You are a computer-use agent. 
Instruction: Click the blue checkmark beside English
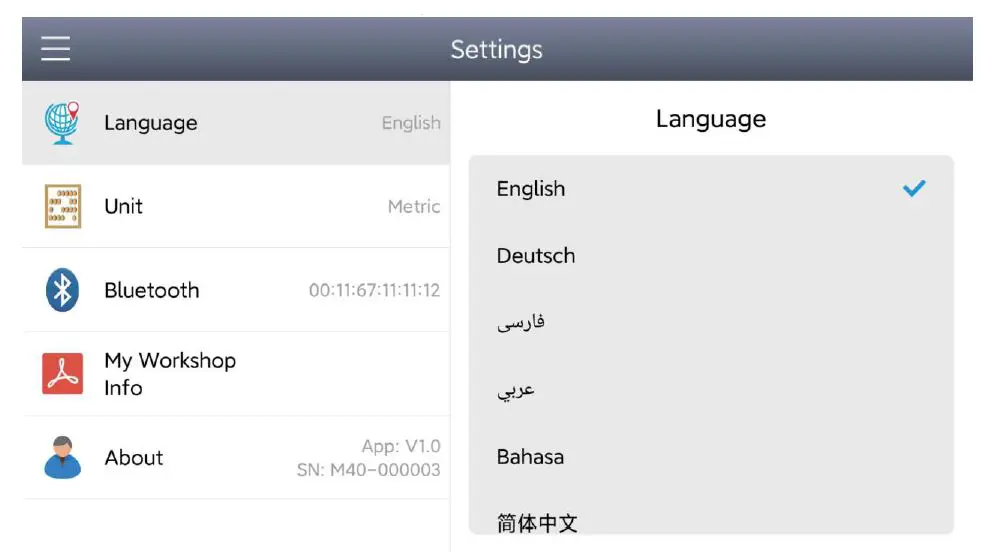point(913,188)
